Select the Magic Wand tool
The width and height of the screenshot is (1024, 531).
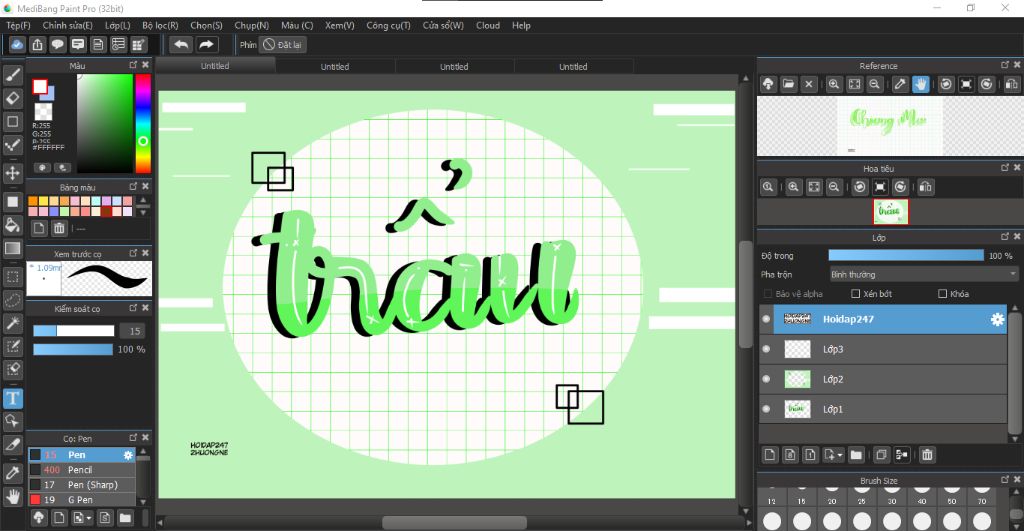point(12,323)
